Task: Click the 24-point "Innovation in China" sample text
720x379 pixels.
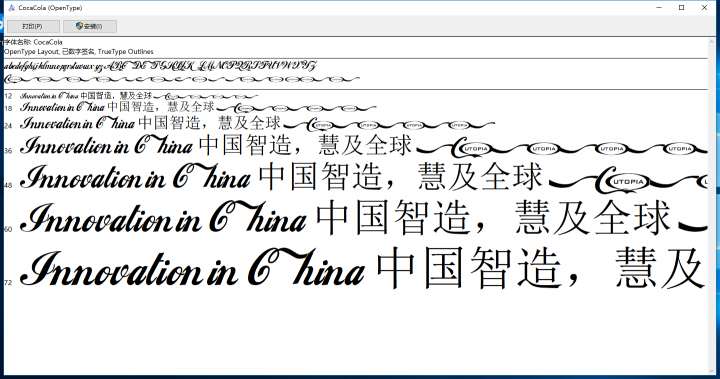Action: [x=77, y=123]
